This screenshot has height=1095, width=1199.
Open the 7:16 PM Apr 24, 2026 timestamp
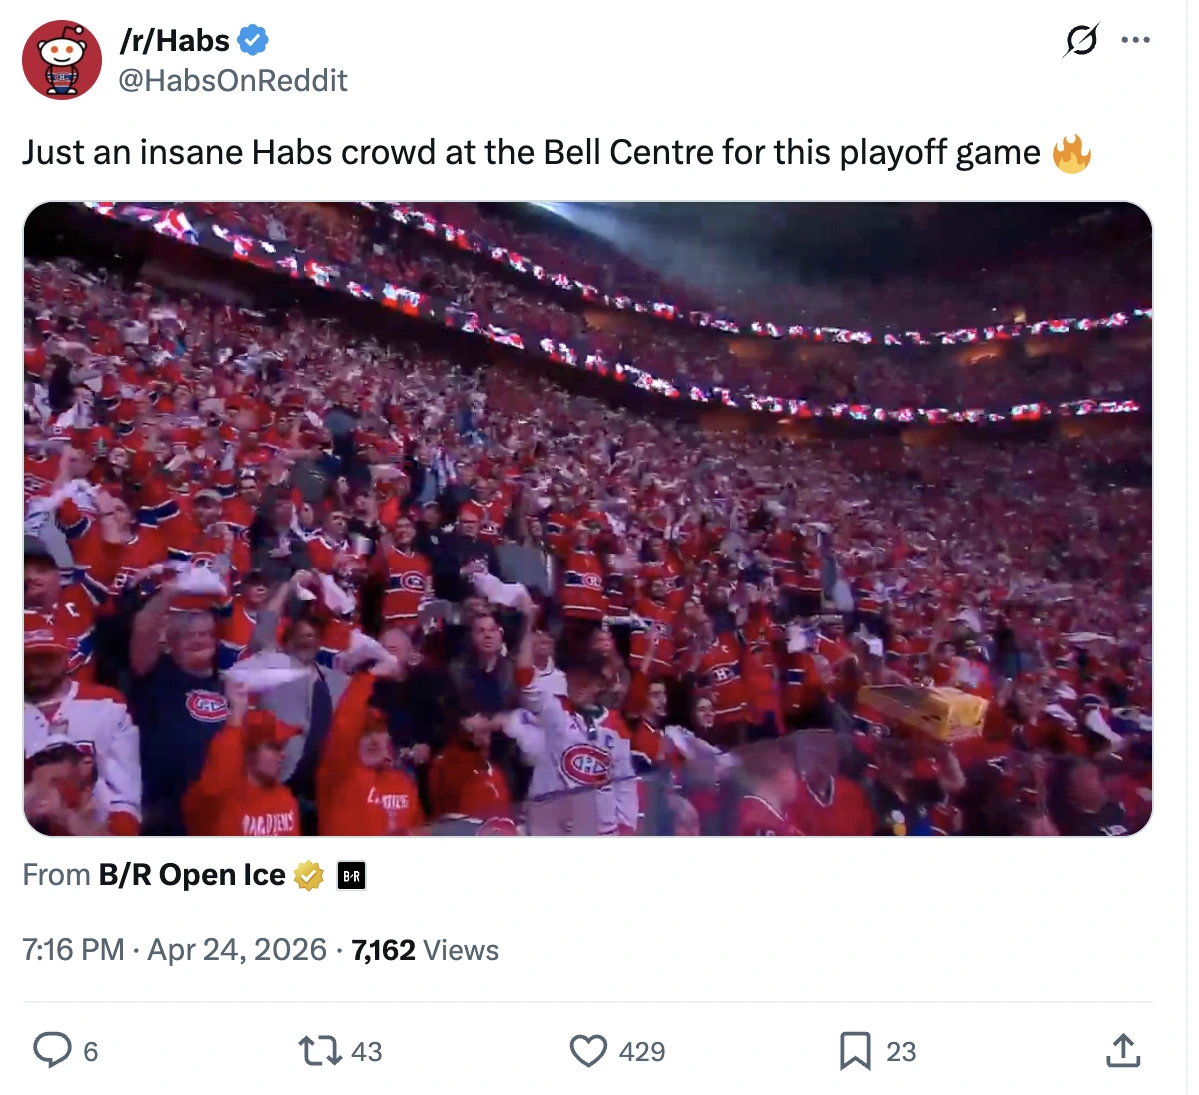click(174, 950)
